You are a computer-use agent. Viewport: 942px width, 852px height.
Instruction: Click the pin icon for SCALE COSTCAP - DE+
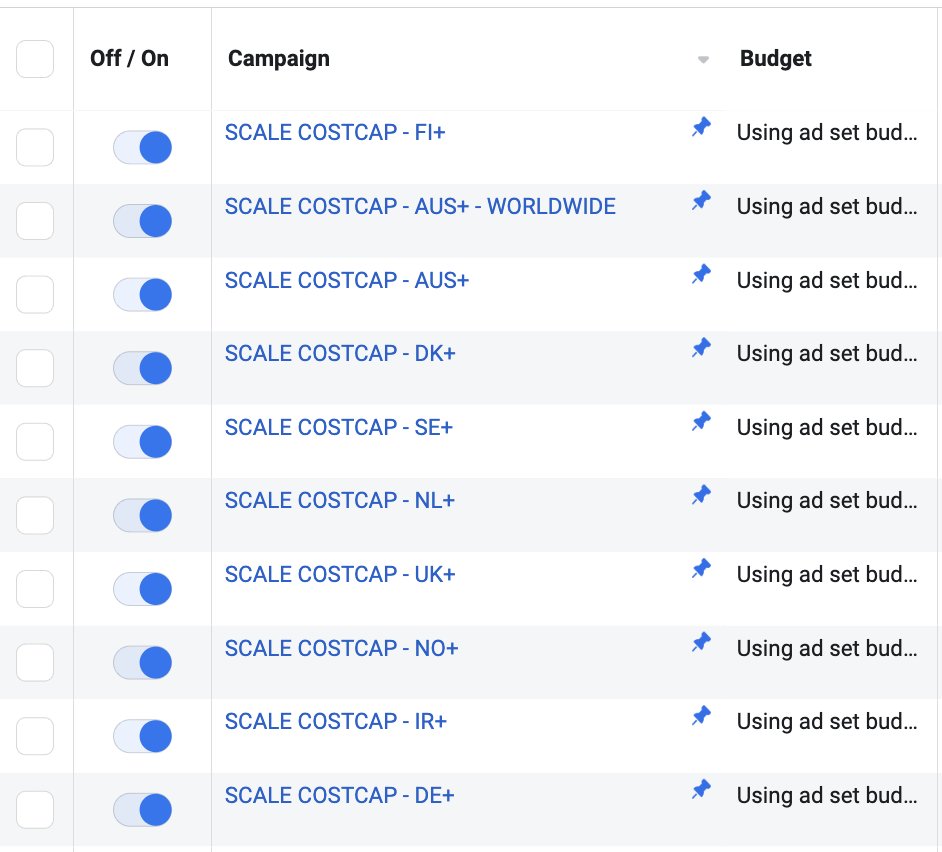701,789
